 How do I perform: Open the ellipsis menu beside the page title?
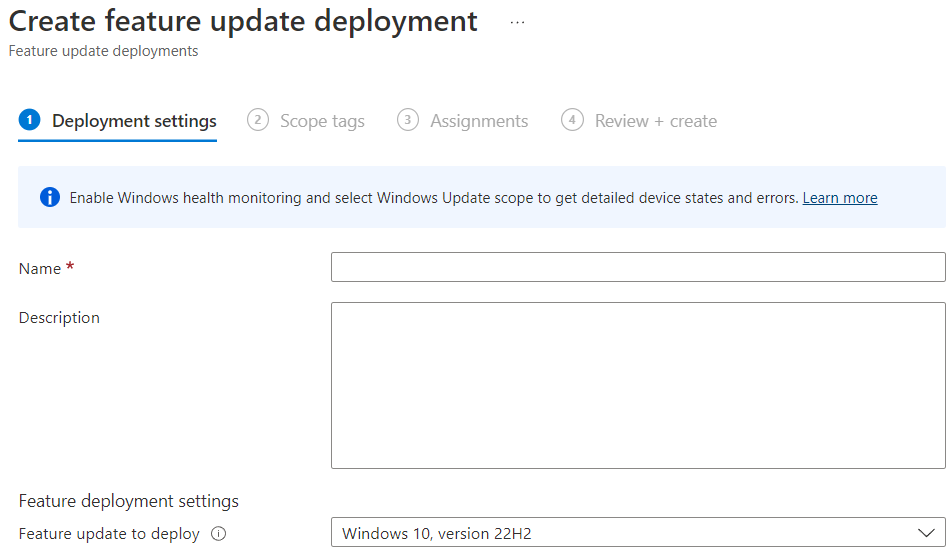pyautogui.click(x=517, y=22)
